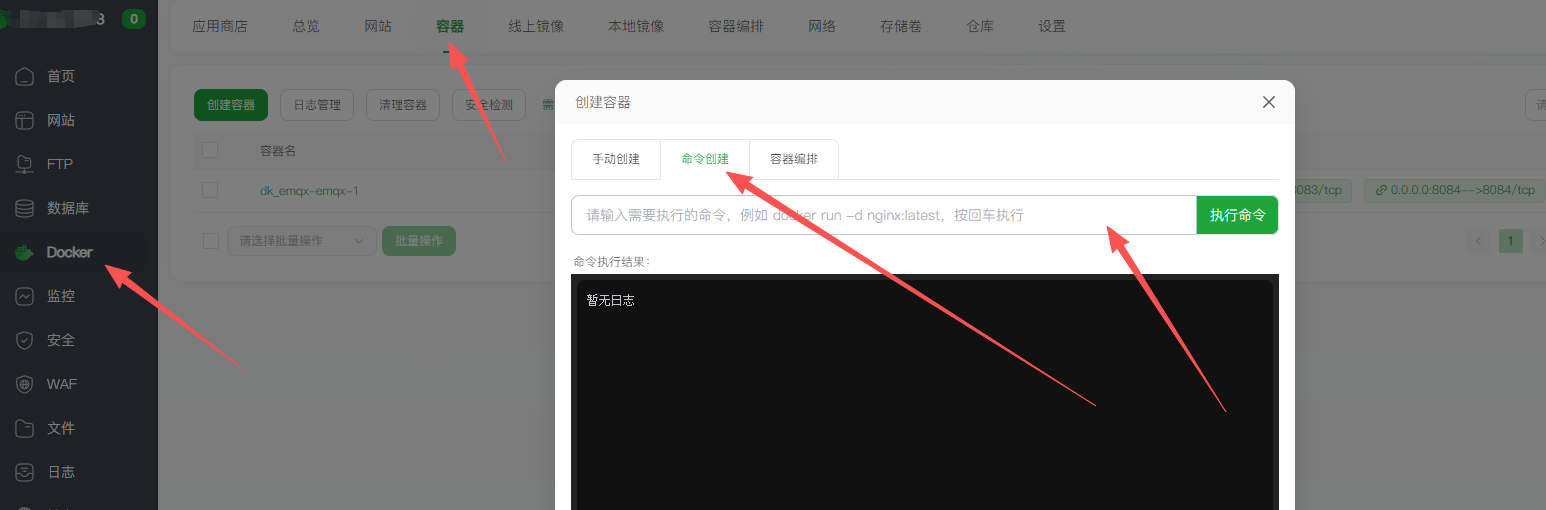
Task: Click green 创建容器 button
Action: coord(231,105)
